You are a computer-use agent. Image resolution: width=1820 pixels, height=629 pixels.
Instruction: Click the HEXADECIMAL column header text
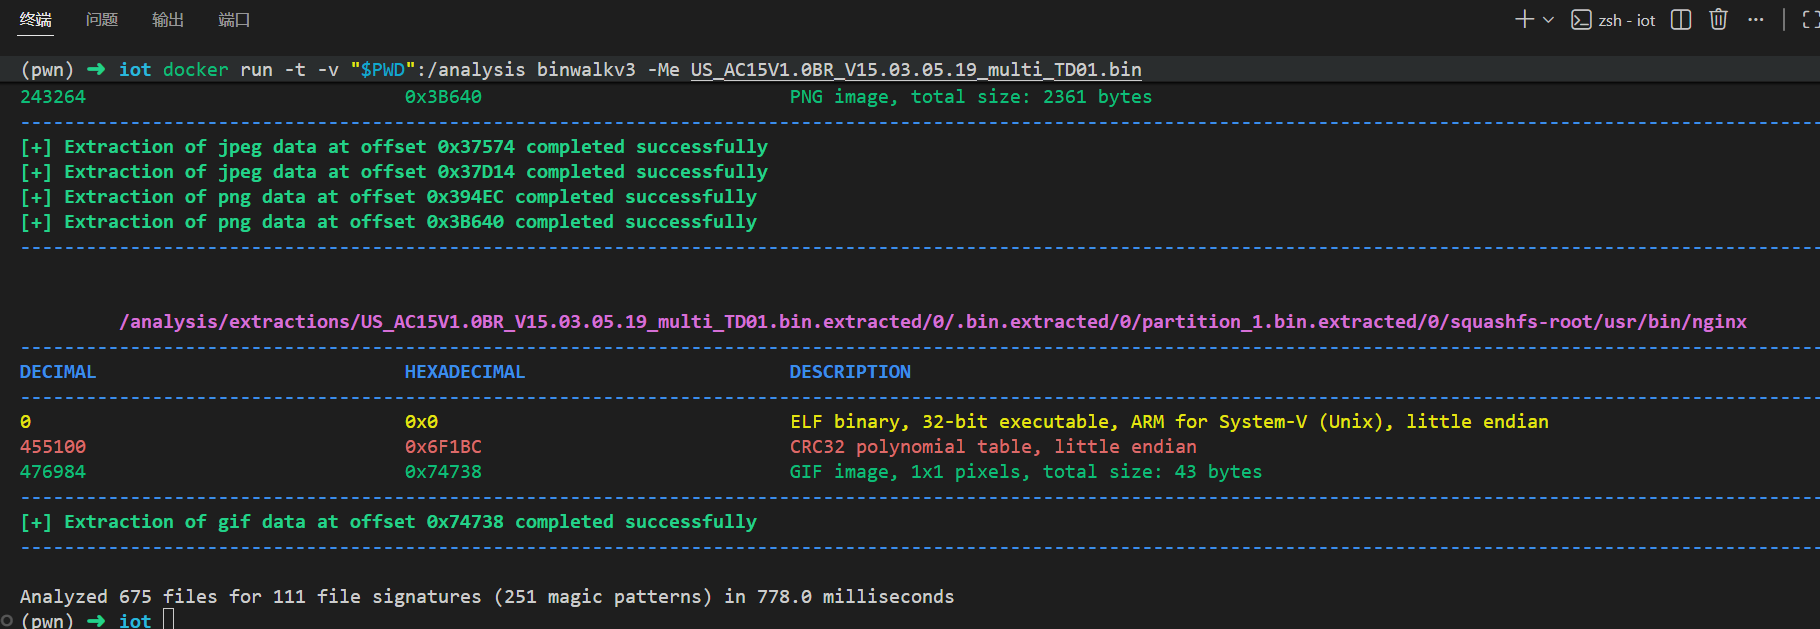[x=464, y=372]
